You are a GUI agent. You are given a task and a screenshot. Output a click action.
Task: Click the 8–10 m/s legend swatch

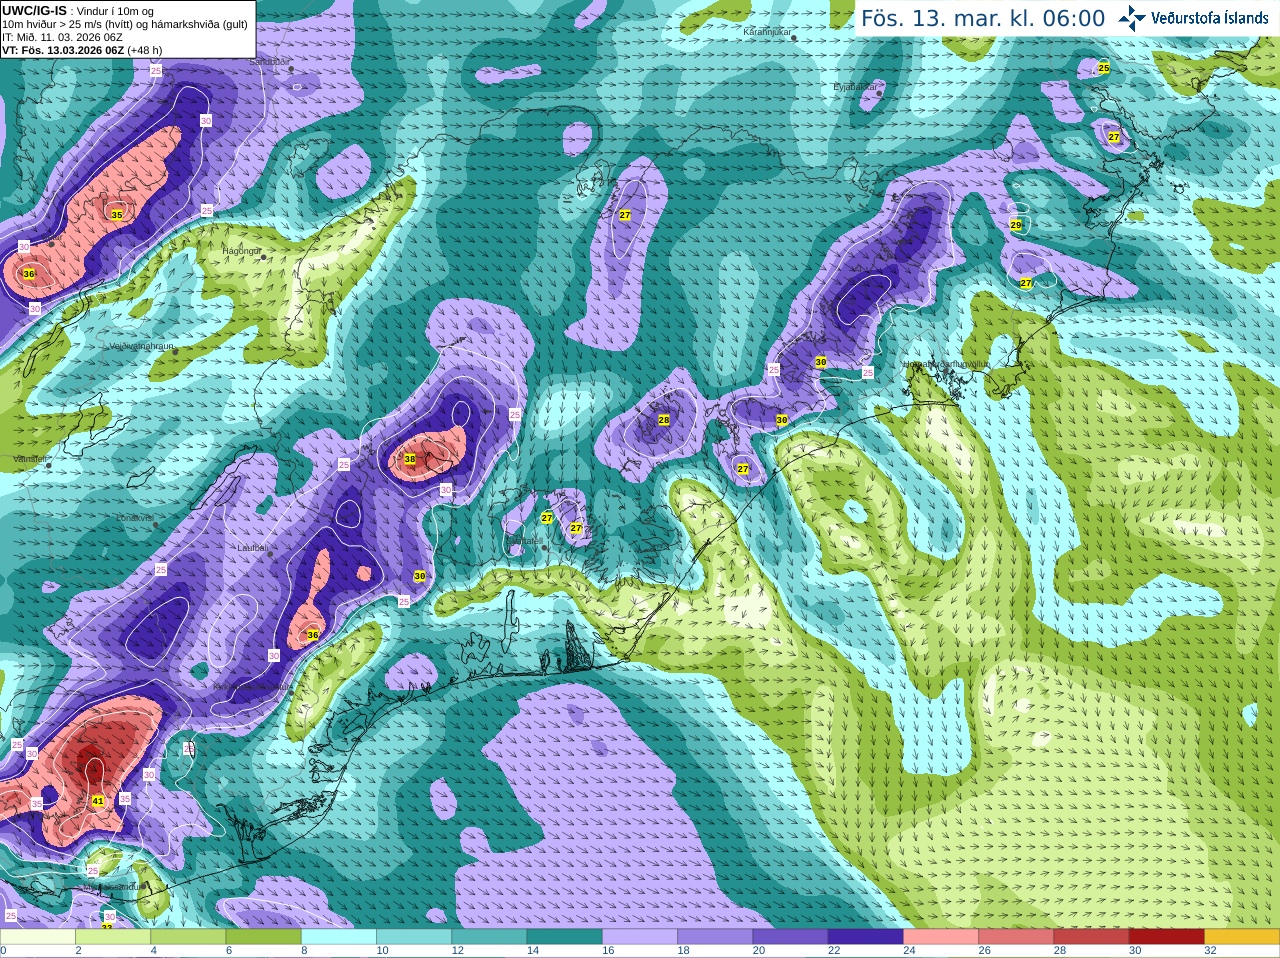coord(339,937)
